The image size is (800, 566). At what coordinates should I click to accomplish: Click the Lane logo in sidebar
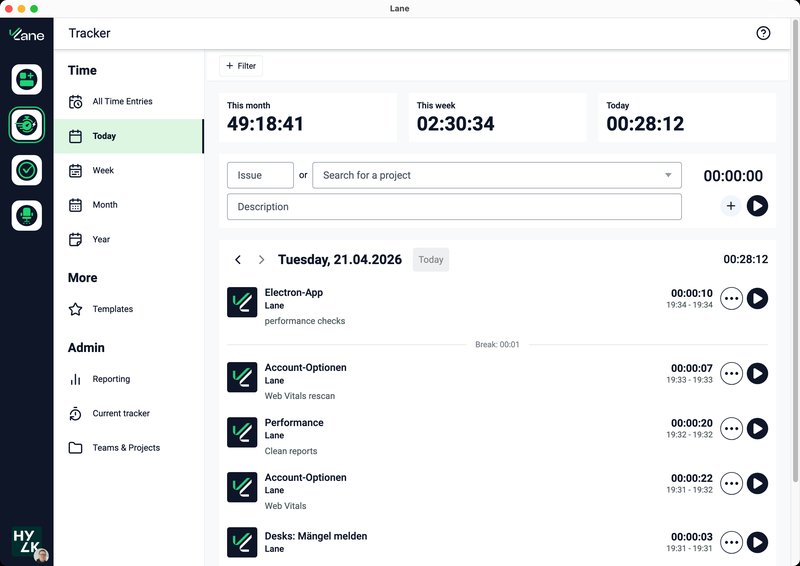coord(27,34)
